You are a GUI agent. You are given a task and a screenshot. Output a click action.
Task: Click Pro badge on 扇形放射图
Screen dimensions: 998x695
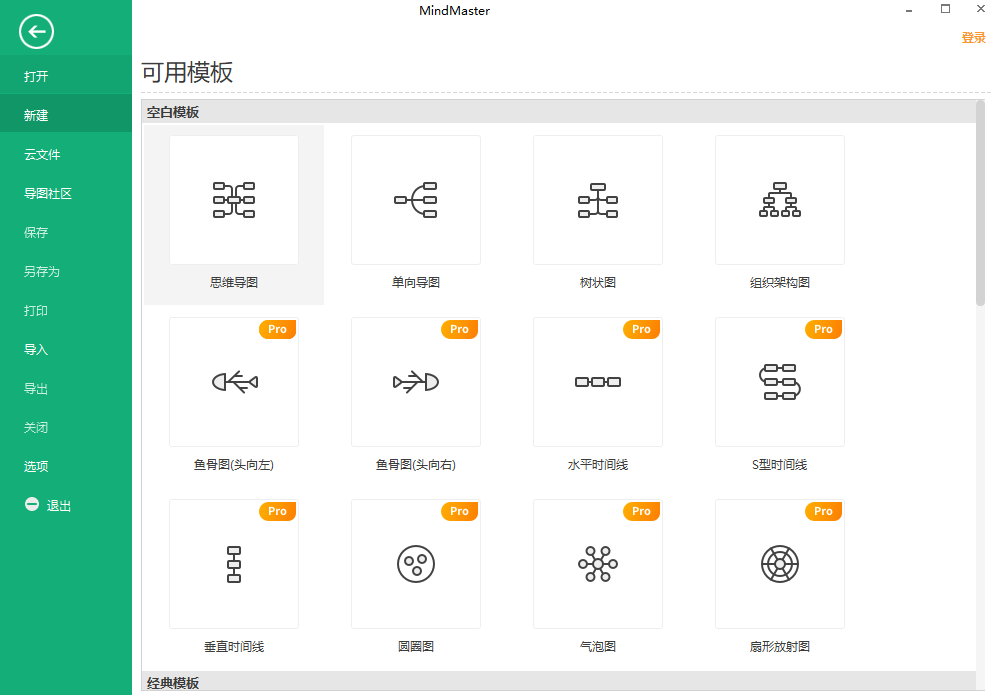(x=824, y=511)
